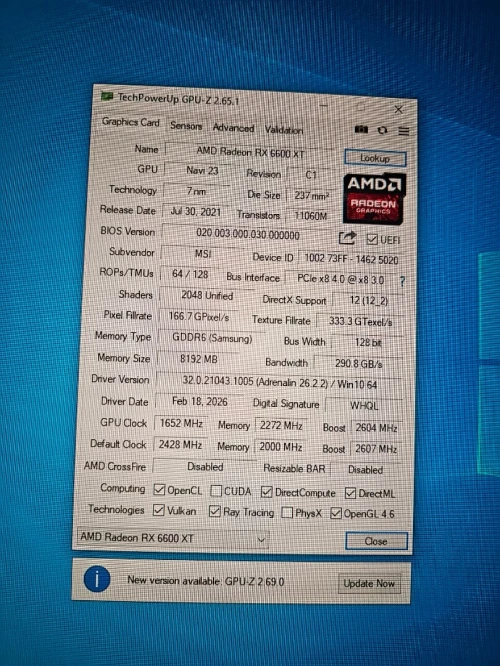Toggle the DirectCompute checkbox

pyautogui.click(x=266, y=492)
